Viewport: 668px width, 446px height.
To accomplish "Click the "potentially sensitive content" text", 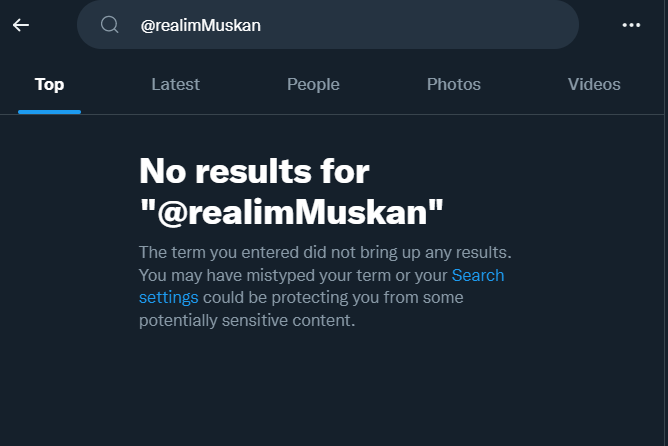I will [x=247, y=321].
